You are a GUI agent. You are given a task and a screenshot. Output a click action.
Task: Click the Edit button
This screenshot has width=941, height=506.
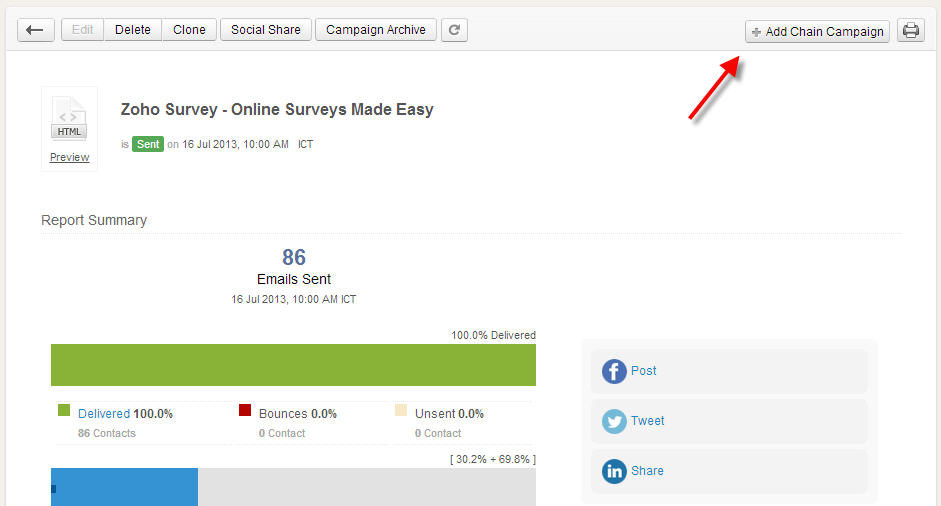(83, 30)
